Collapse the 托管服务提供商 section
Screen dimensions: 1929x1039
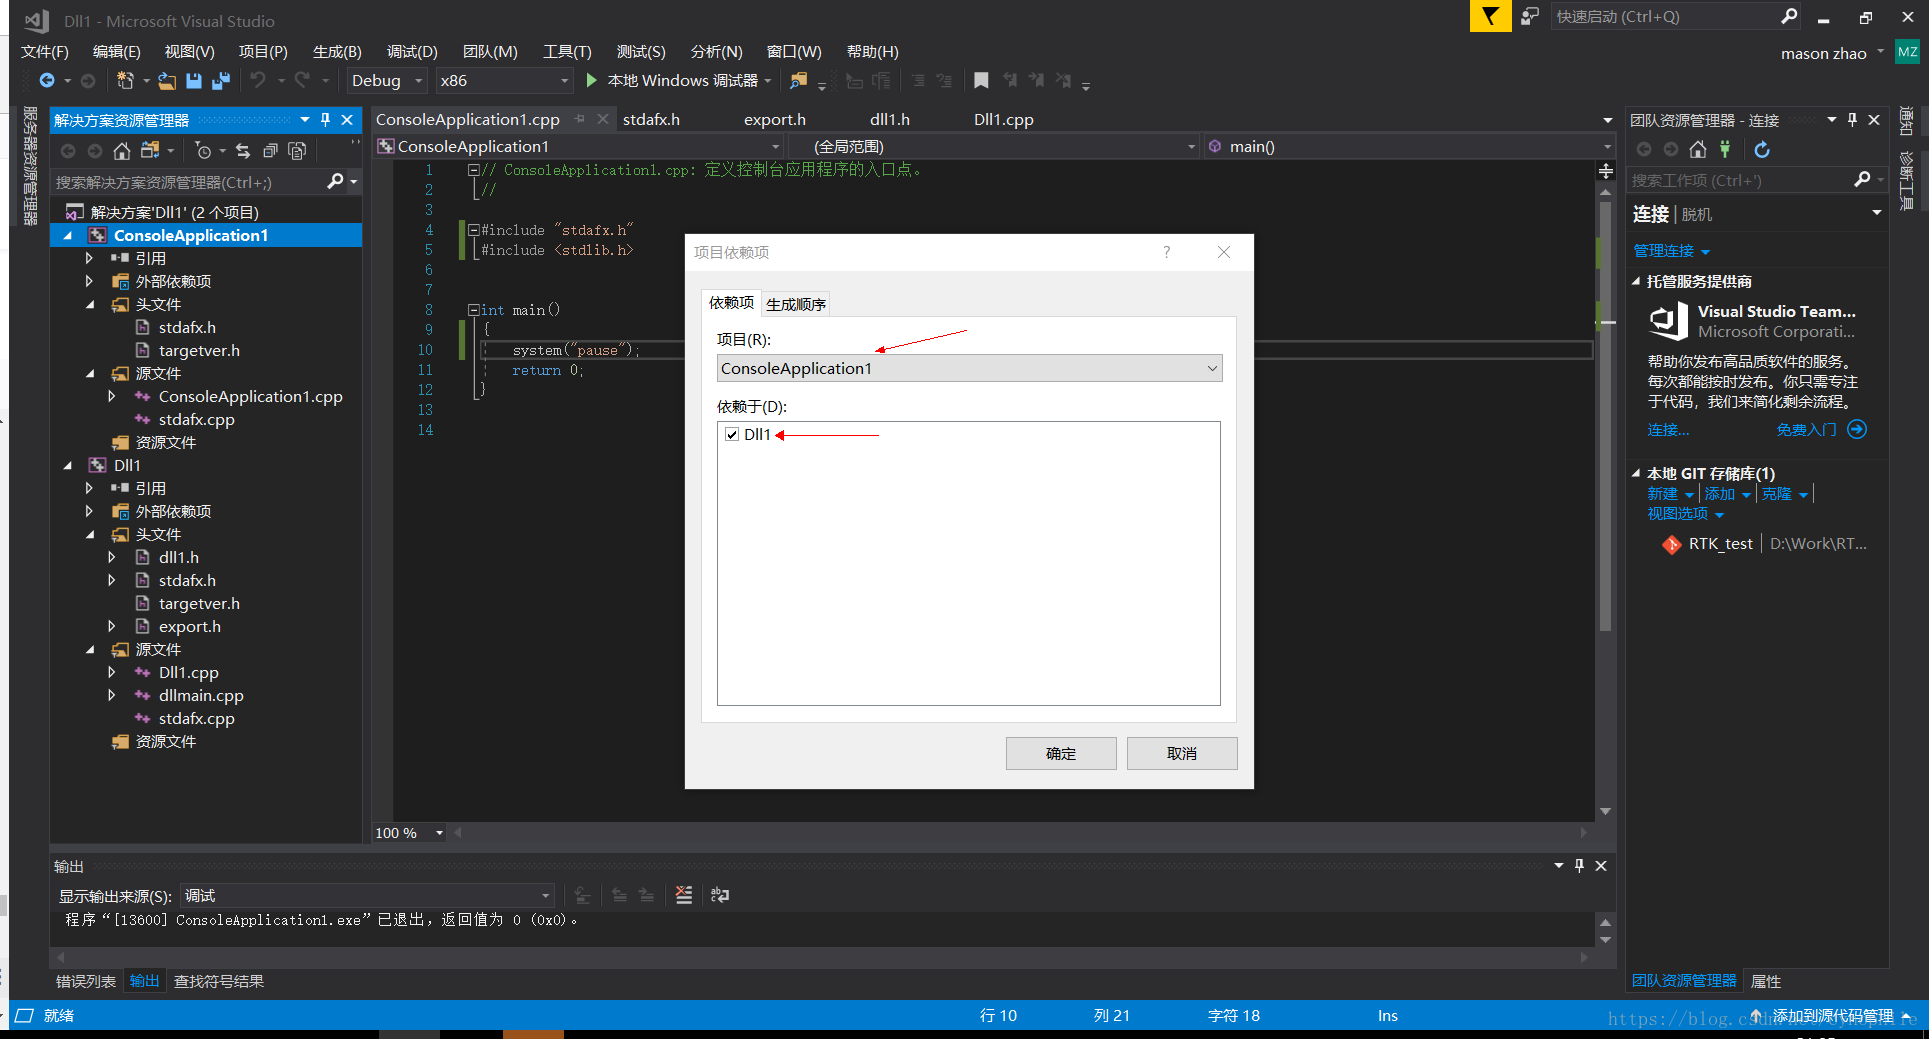tap(1636, 281)
